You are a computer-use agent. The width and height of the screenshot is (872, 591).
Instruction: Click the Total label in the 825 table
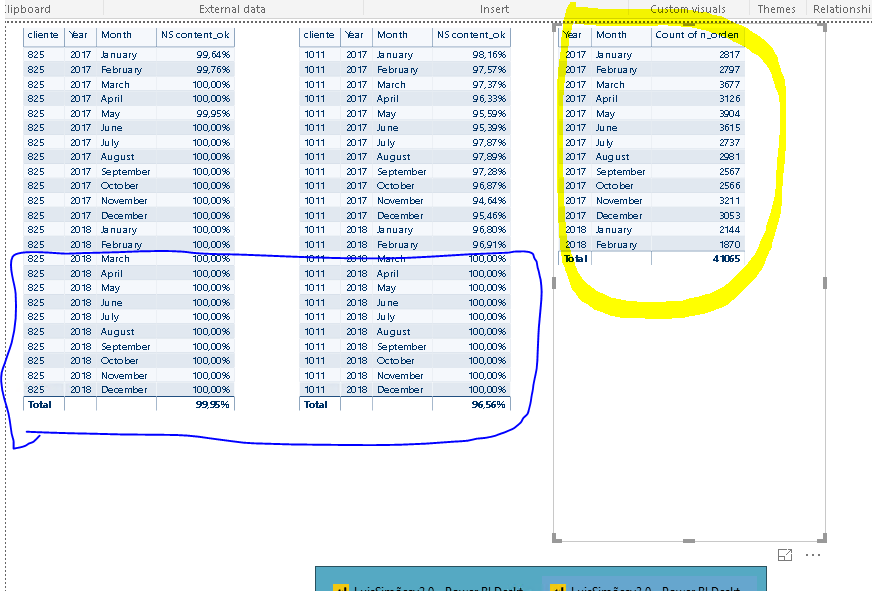(39, 405)
